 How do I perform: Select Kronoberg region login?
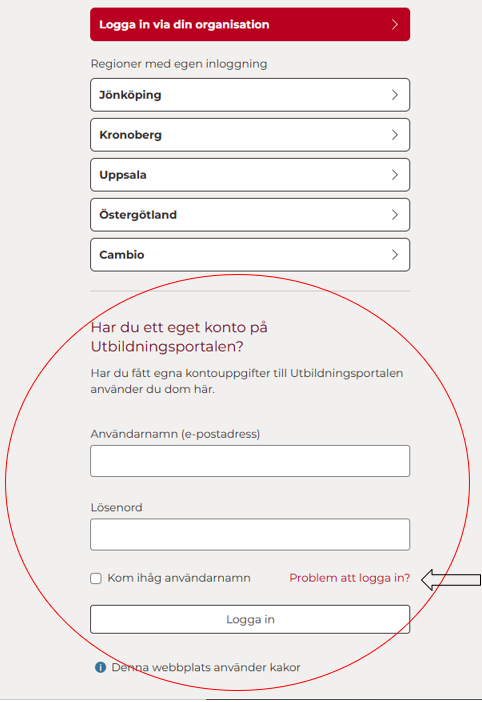tap(250, 135)
